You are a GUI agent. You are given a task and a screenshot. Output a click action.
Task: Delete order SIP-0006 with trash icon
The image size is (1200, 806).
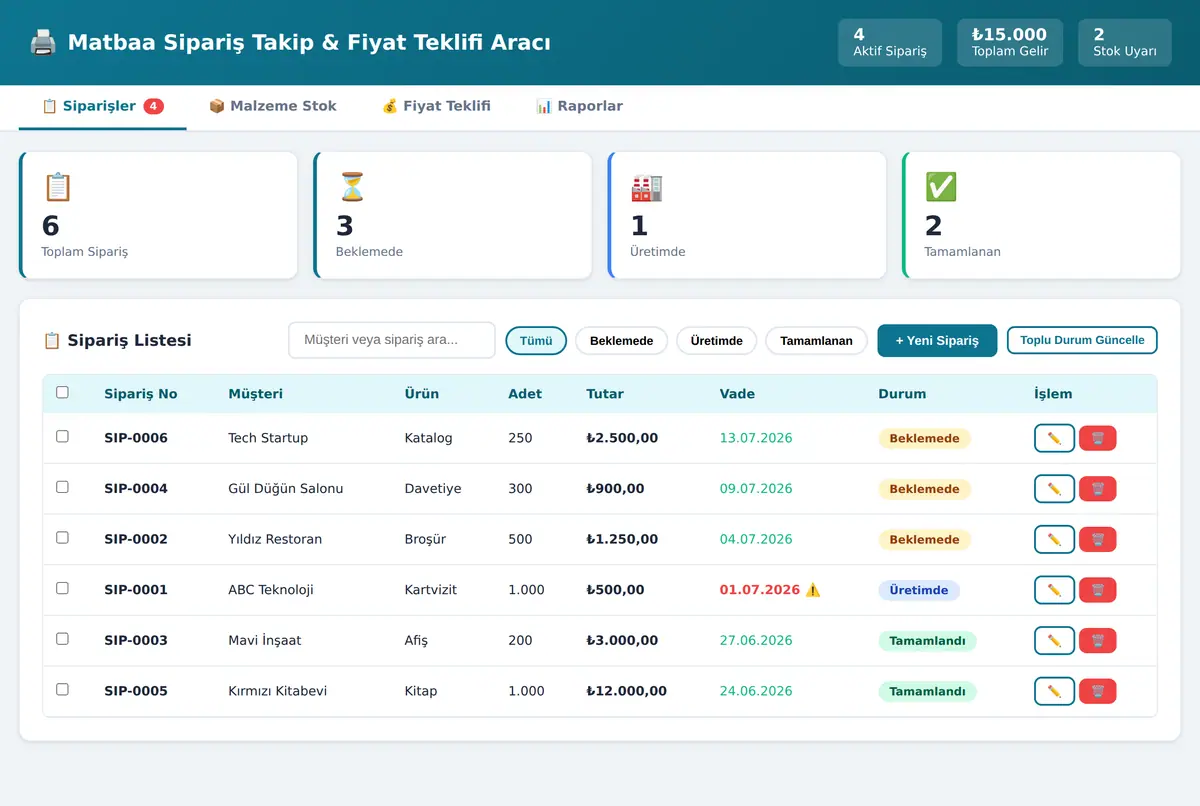(1098, 438)
